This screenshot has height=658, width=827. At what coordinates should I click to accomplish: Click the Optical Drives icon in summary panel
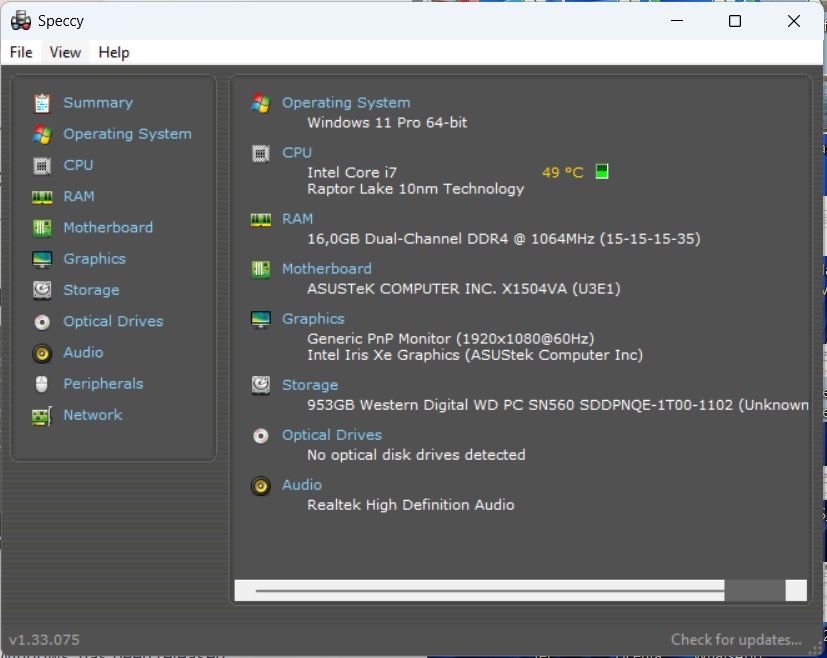[261, 436]
